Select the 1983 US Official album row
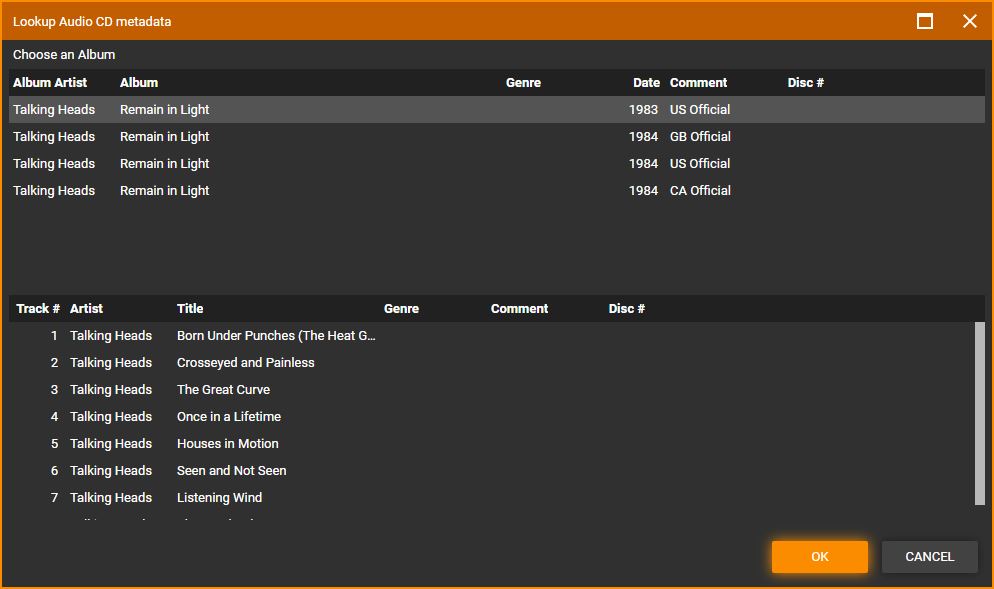 click(400, 110)
